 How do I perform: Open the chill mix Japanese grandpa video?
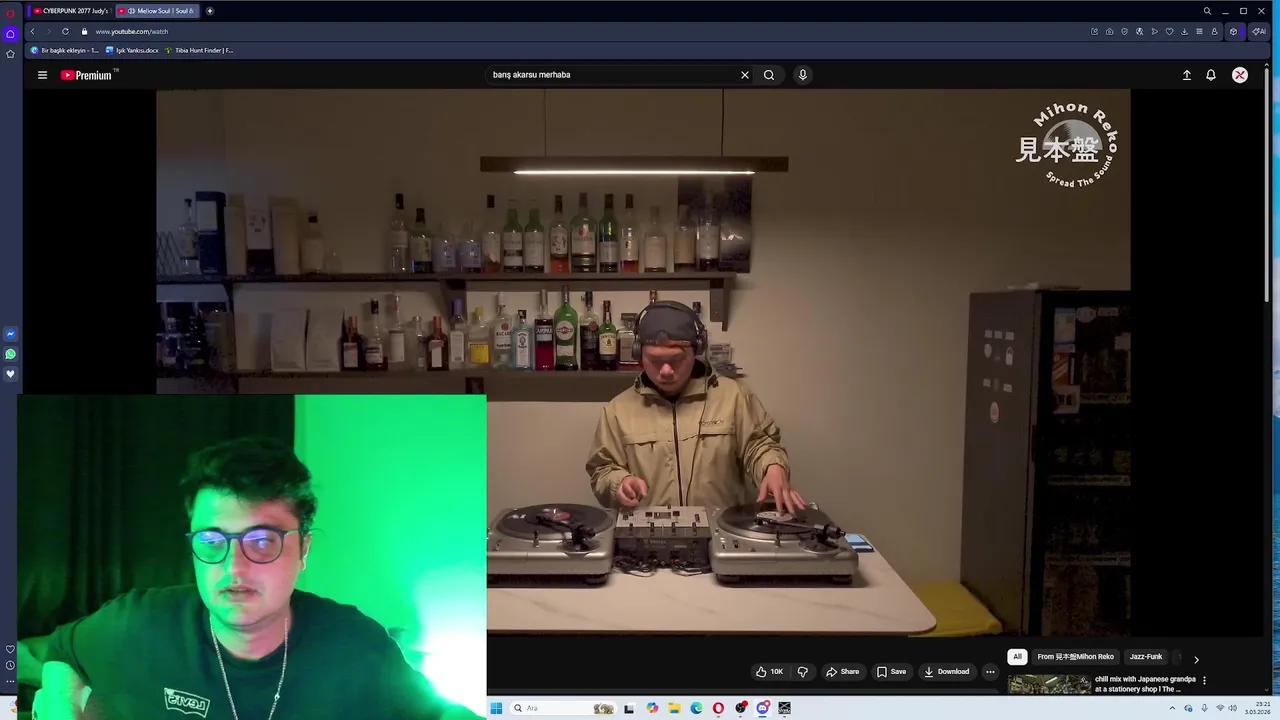pos(1049,684)
